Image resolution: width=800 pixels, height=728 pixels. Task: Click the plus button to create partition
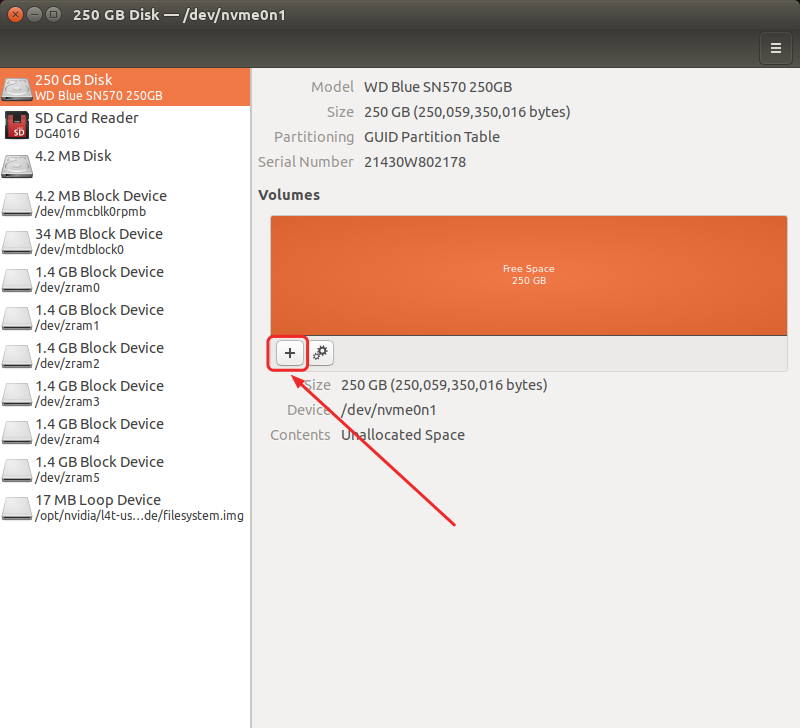[x=289, y=353]
